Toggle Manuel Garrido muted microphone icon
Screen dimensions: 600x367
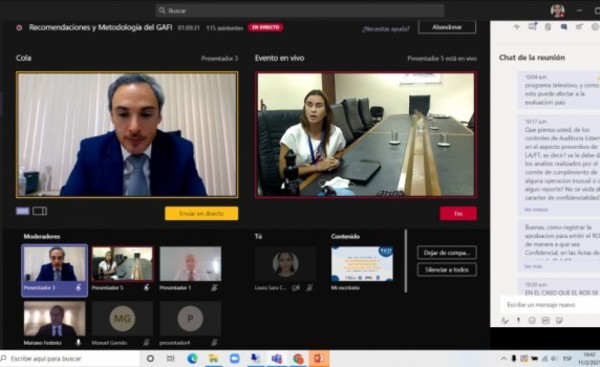click(x=147, y=343)
